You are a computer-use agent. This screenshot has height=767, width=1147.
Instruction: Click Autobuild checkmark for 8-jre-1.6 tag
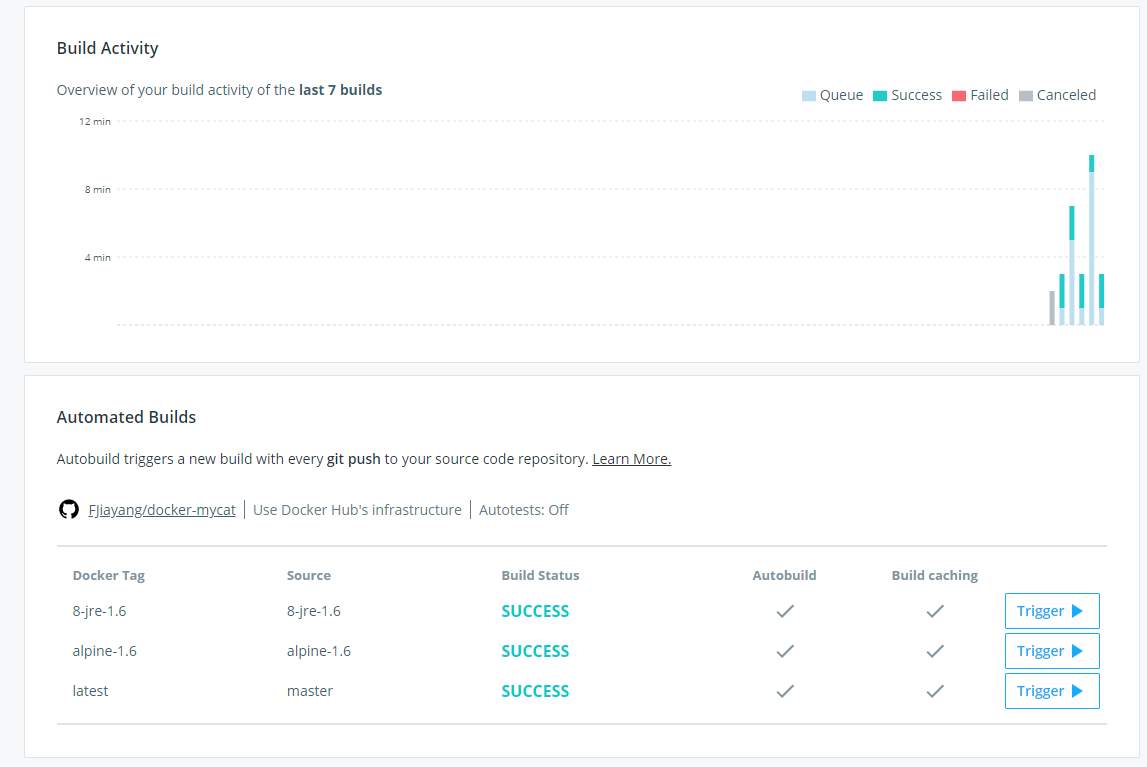785,611
